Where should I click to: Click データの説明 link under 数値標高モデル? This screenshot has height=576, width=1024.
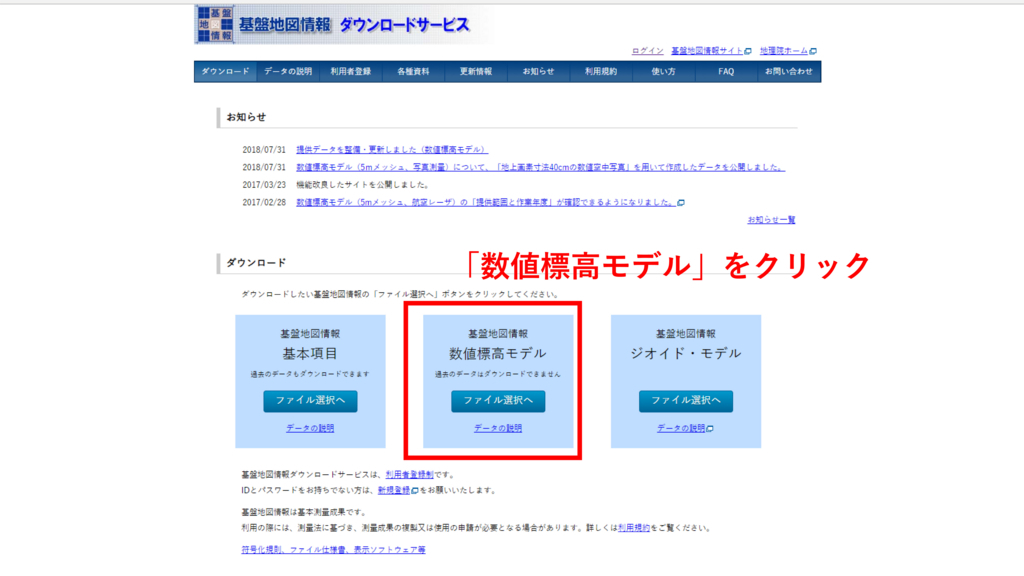(498, 428)
